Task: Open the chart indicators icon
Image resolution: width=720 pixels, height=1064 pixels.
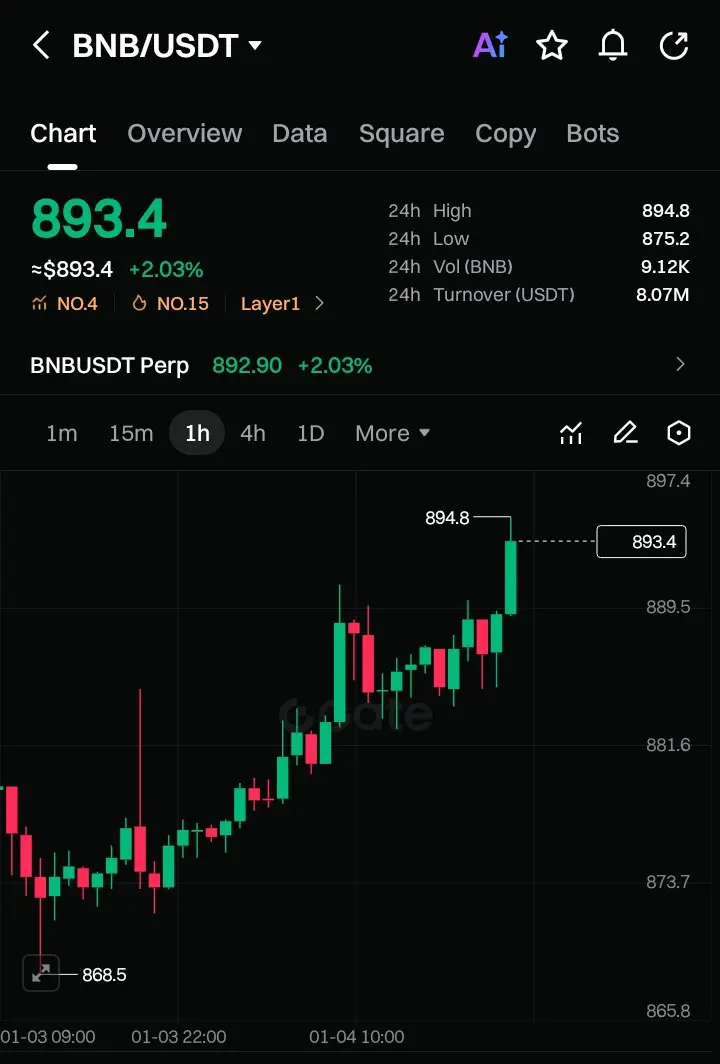Action: (x=571, y=433)
